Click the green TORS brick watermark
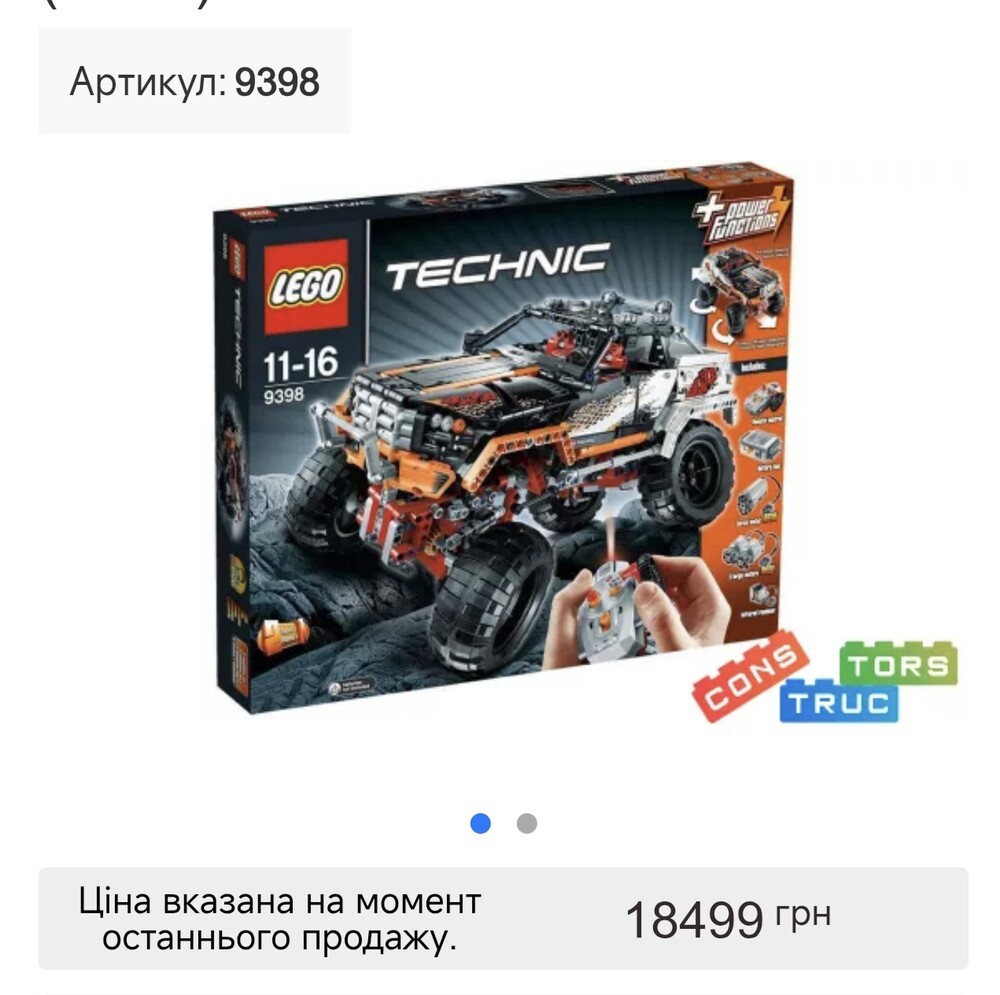The height and width of the screenshot is (995, 1000). pos(898,664)
